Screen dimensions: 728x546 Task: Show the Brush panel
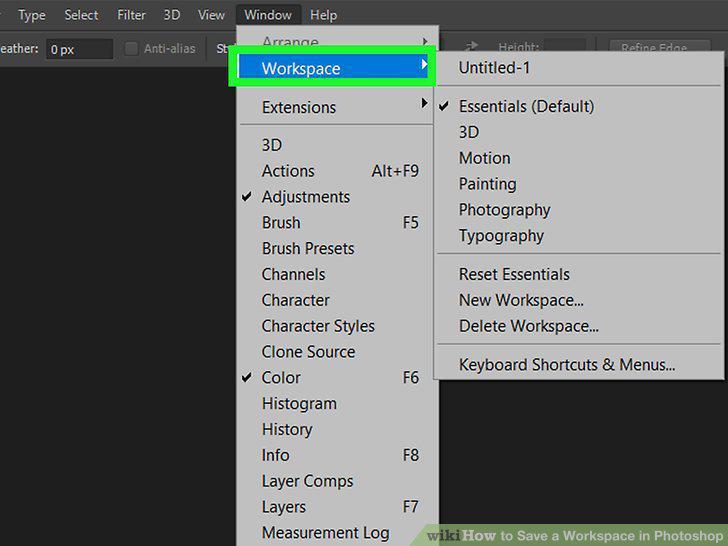click(x=337, y=222)
